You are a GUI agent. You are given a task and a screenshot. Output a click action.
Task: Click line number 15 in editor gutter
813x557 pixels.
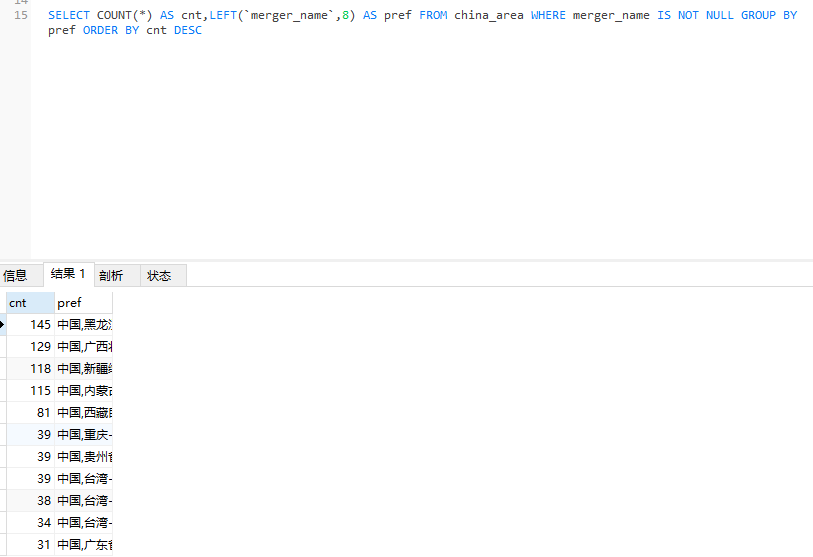coord(21,16)
